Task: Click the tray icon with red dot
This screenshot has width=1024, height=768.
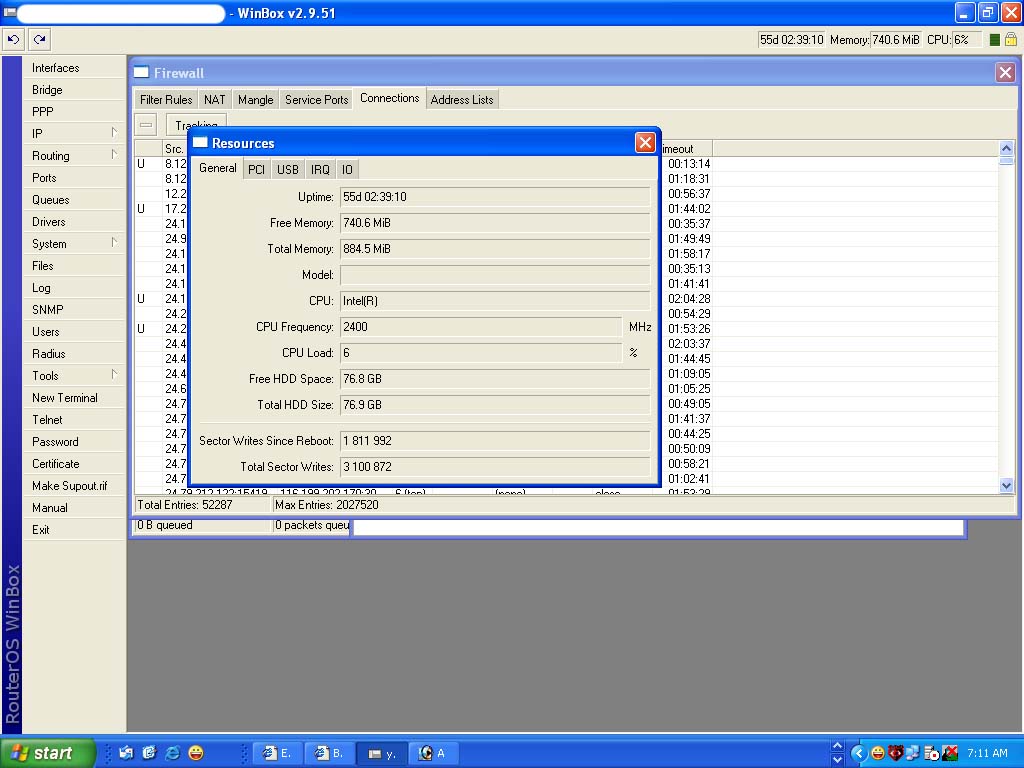Action: click(x=931, y=753)
